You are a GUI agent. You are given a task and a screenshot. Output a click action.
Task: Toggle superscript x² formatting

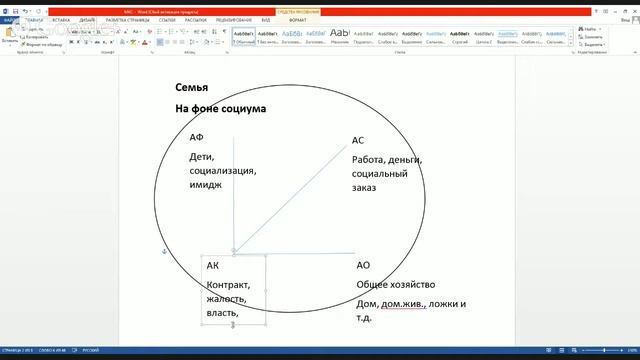tap(111, 42)
